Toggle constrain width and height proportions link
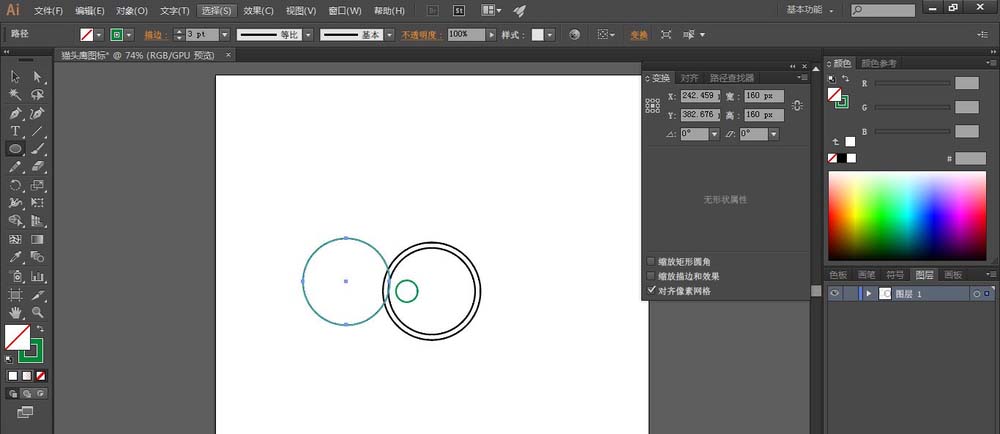The image size is (1000, 434). 796,106
